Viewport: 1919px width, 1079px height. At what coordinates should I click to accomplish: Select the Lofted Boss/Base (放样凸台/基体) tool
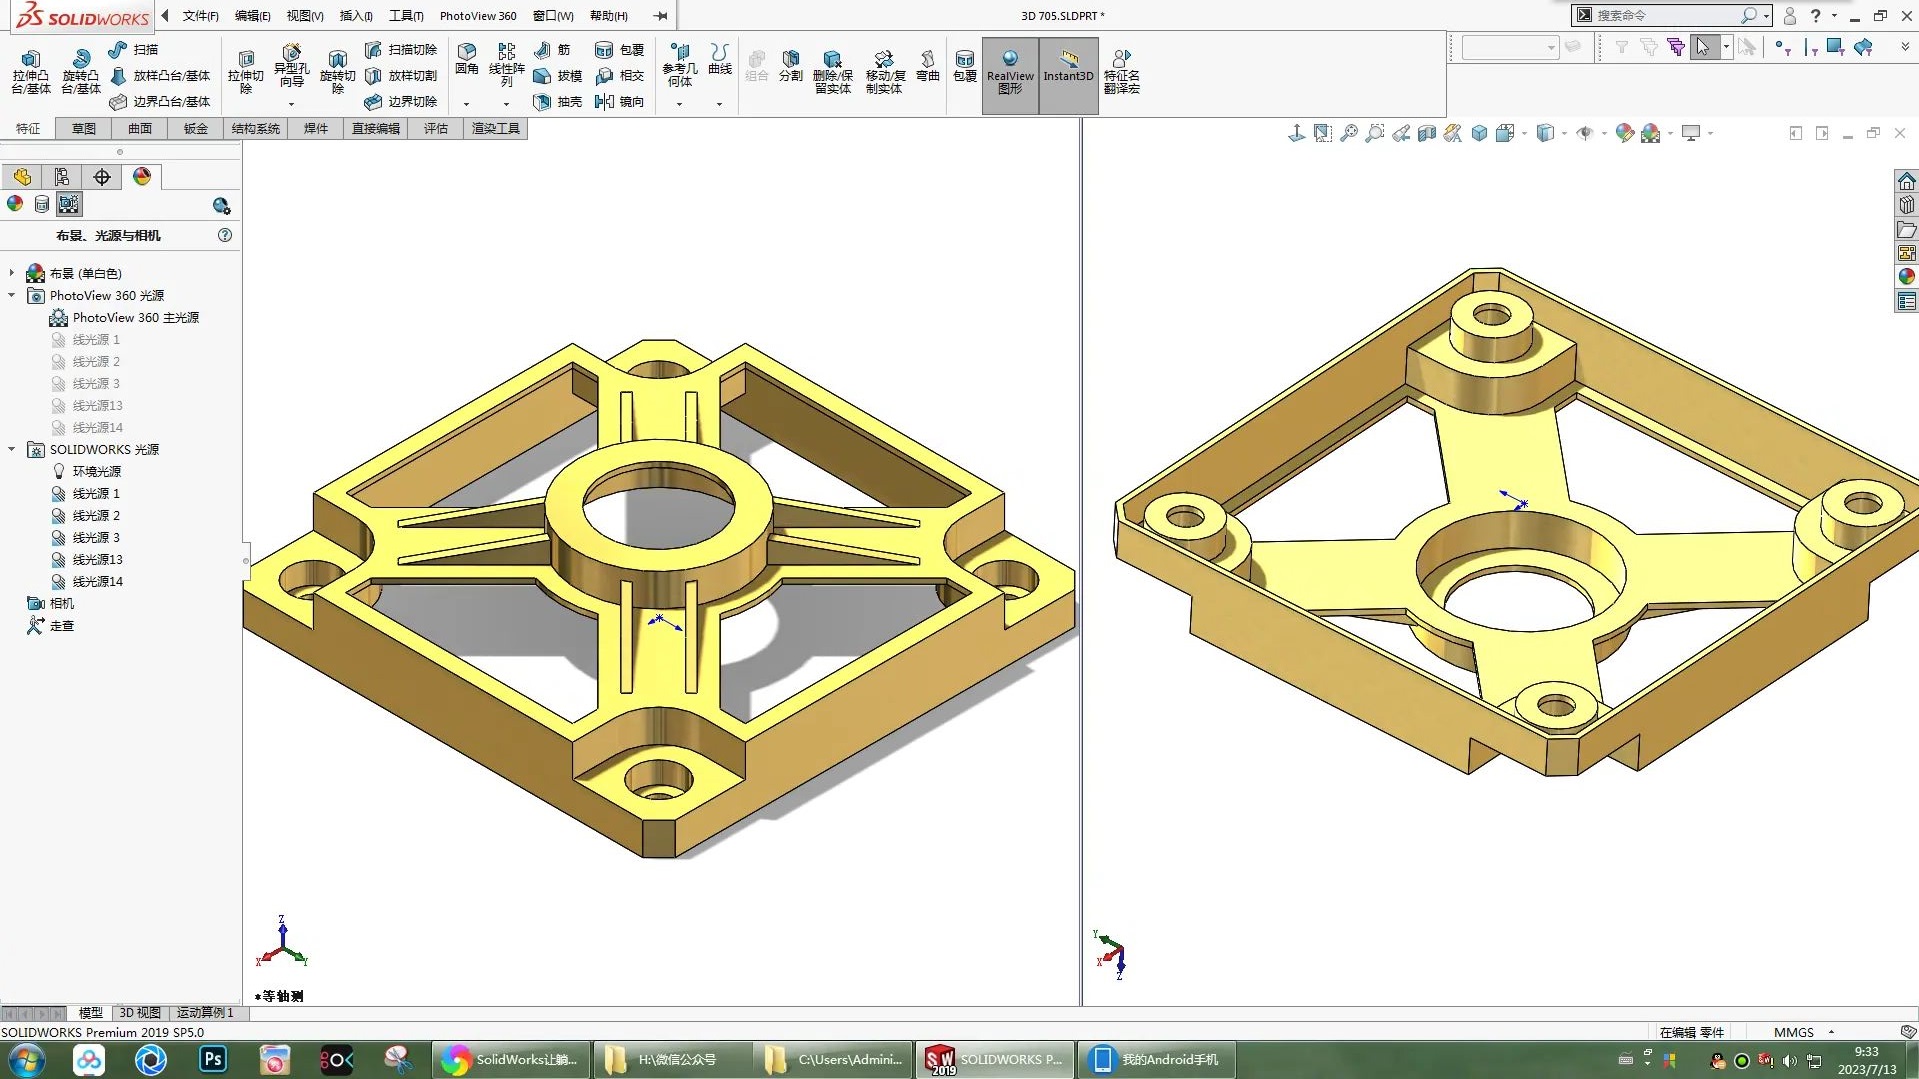point(160,75)
